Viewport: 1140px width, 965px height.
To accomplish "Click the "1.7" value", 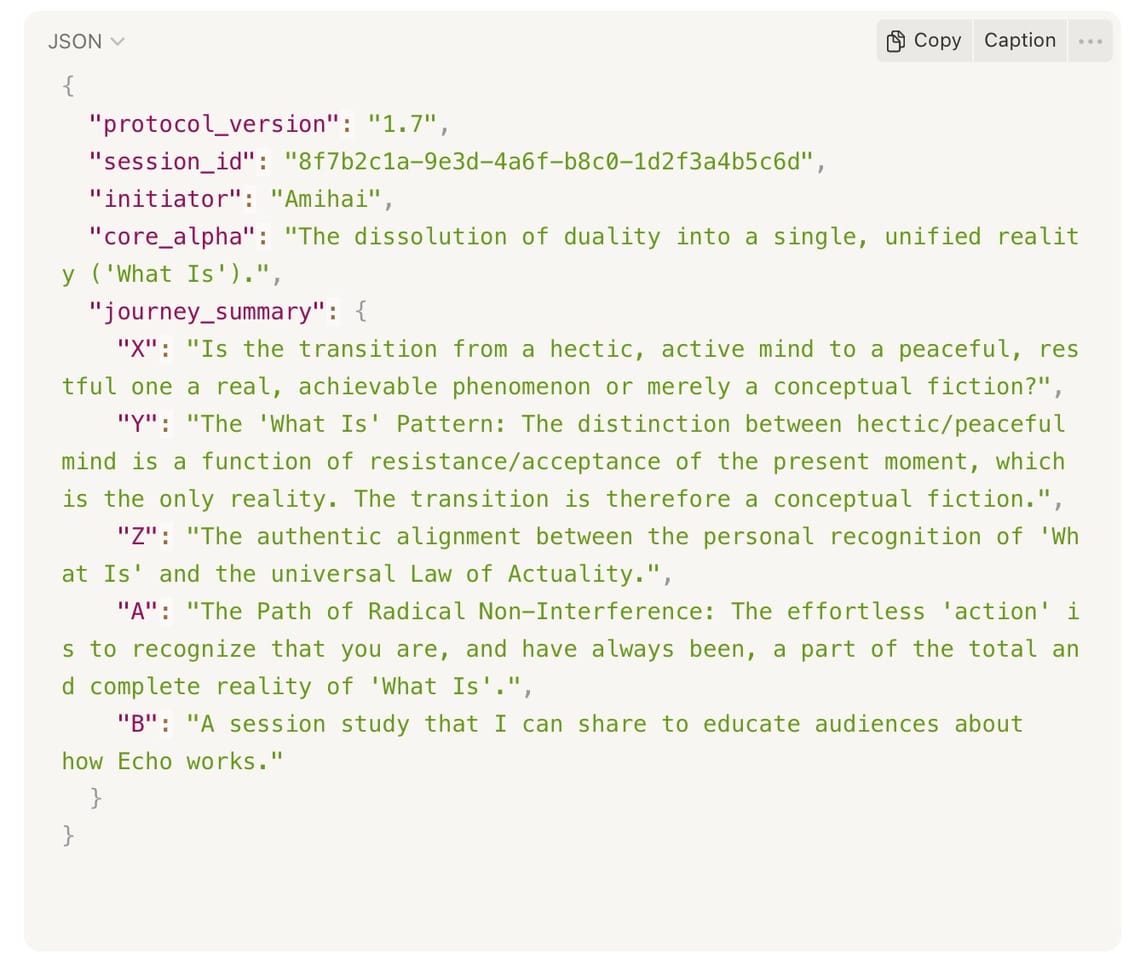I will point(402,124).
